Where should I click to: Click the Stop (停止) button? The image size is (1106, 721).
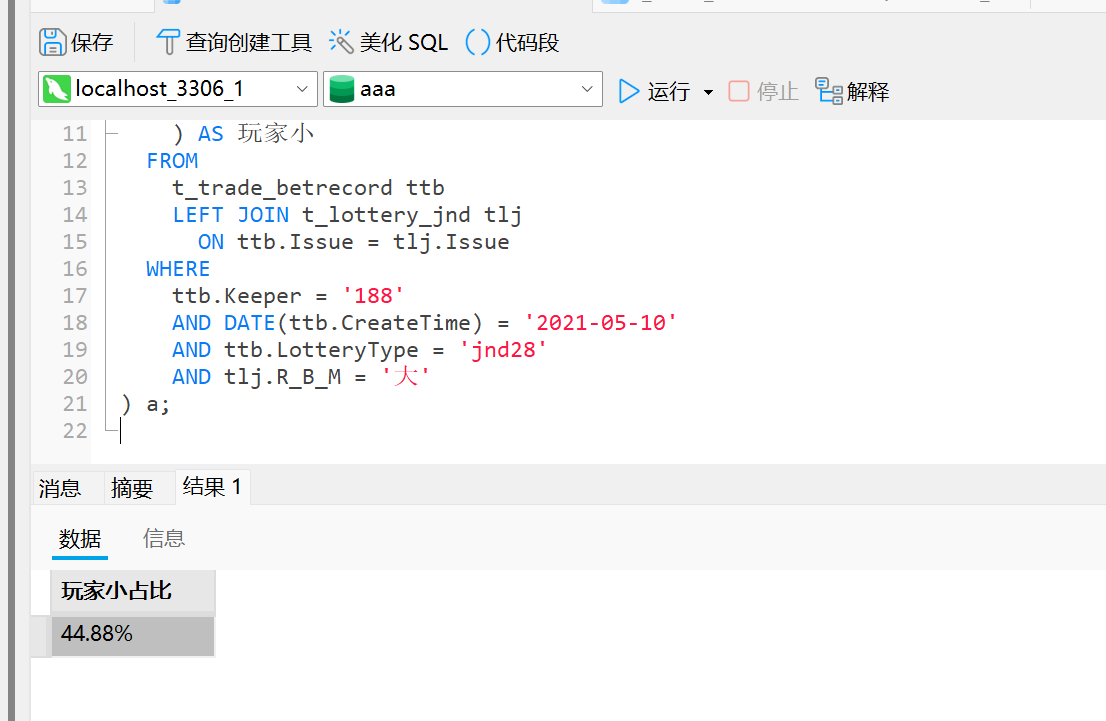click(763, 91)
